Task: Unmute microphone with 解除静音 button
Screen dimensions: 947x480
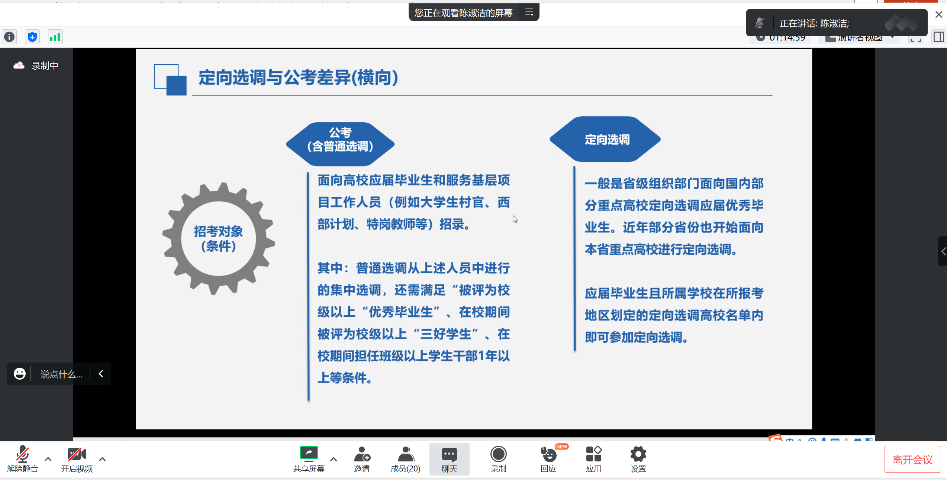Action: tap(21, 458)
